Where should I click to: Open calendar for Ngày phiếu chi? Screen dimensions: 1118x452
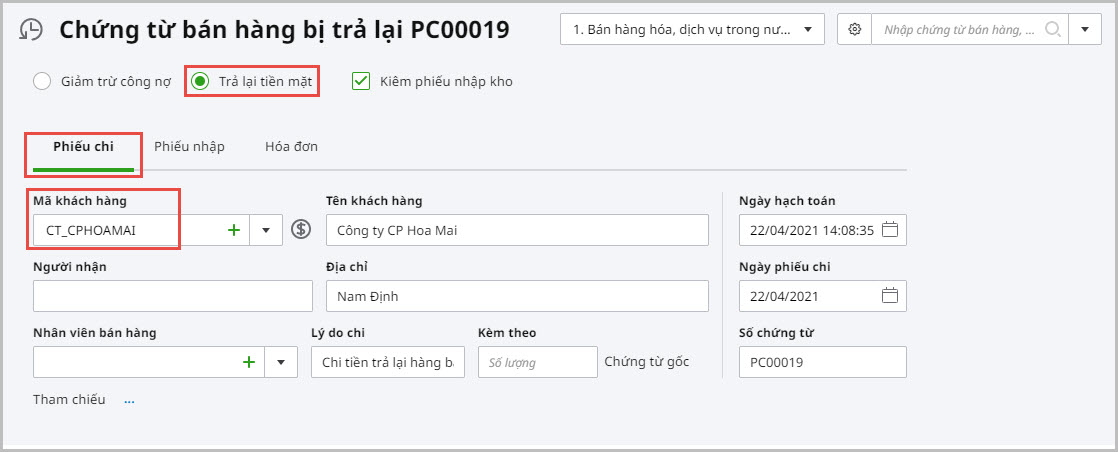pos(890,296)
